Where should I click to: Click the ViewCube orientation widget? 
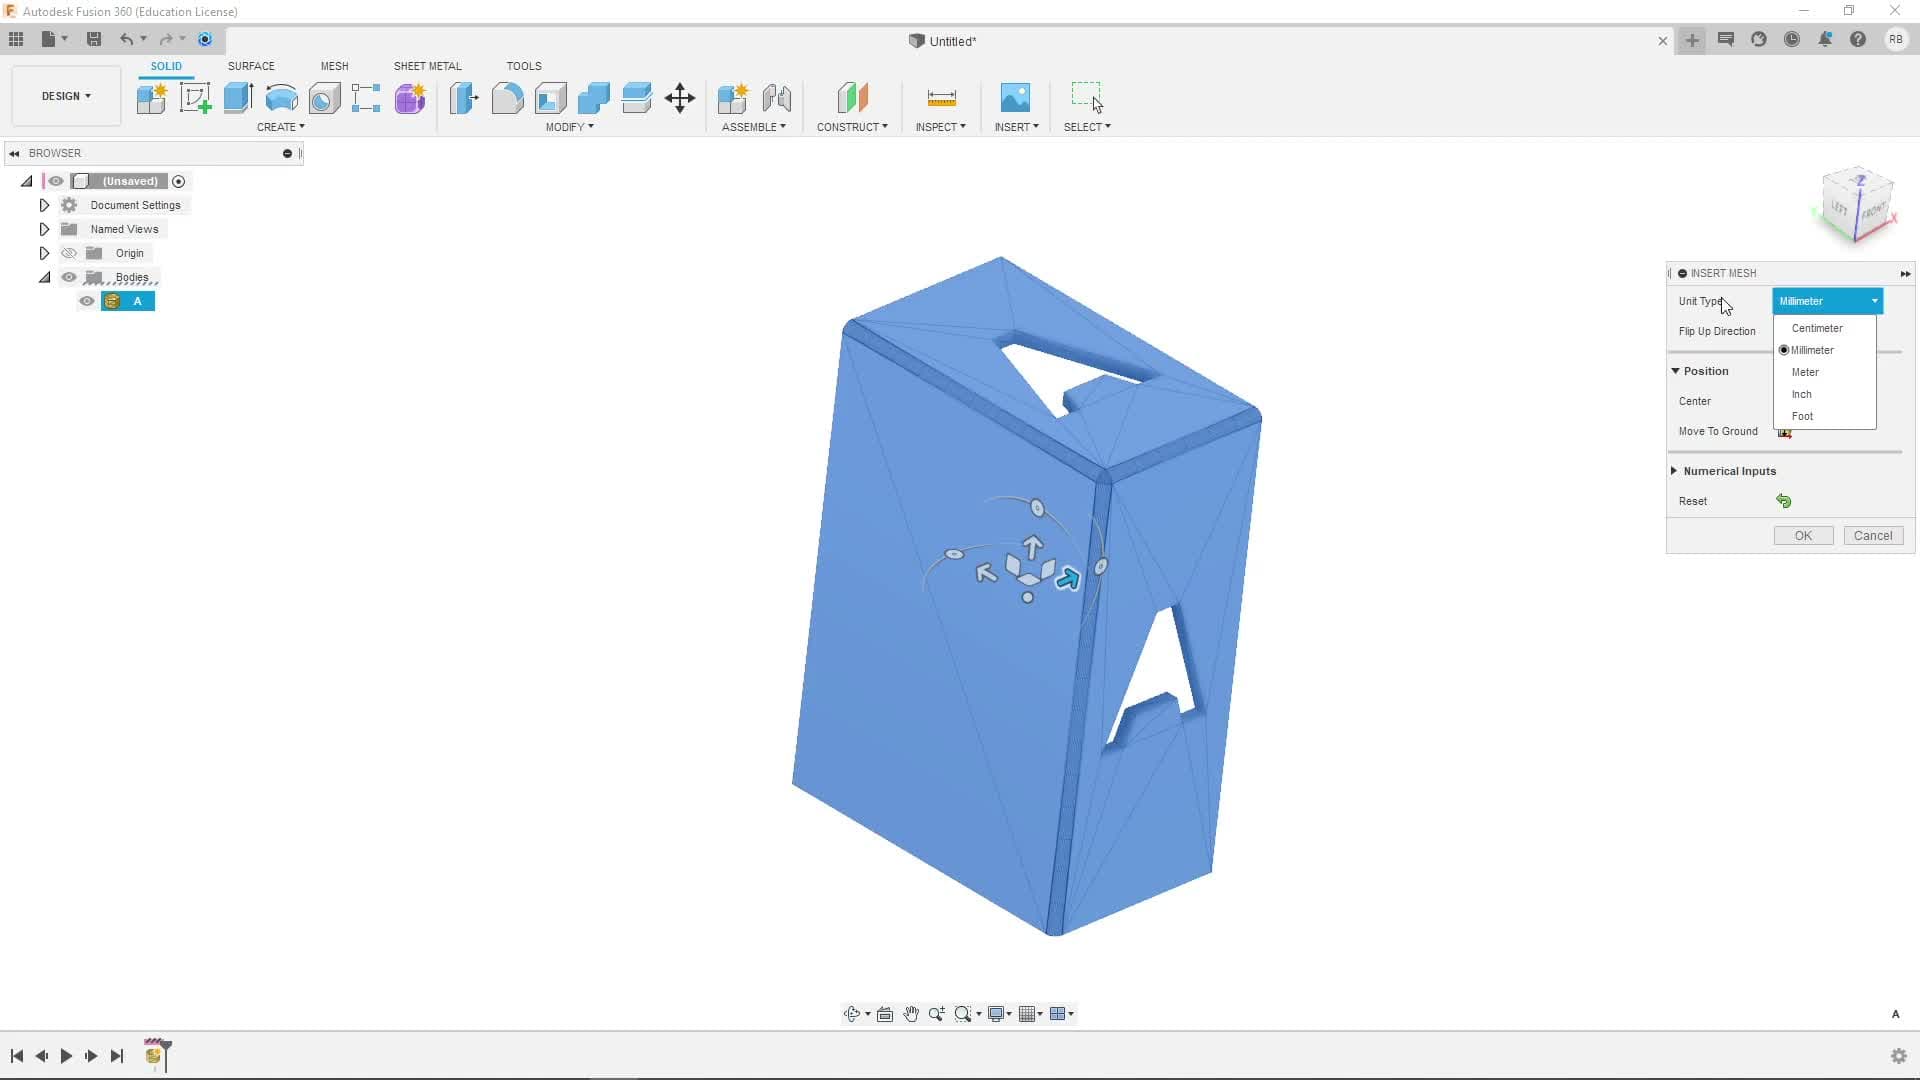[x=1857, y=206]
